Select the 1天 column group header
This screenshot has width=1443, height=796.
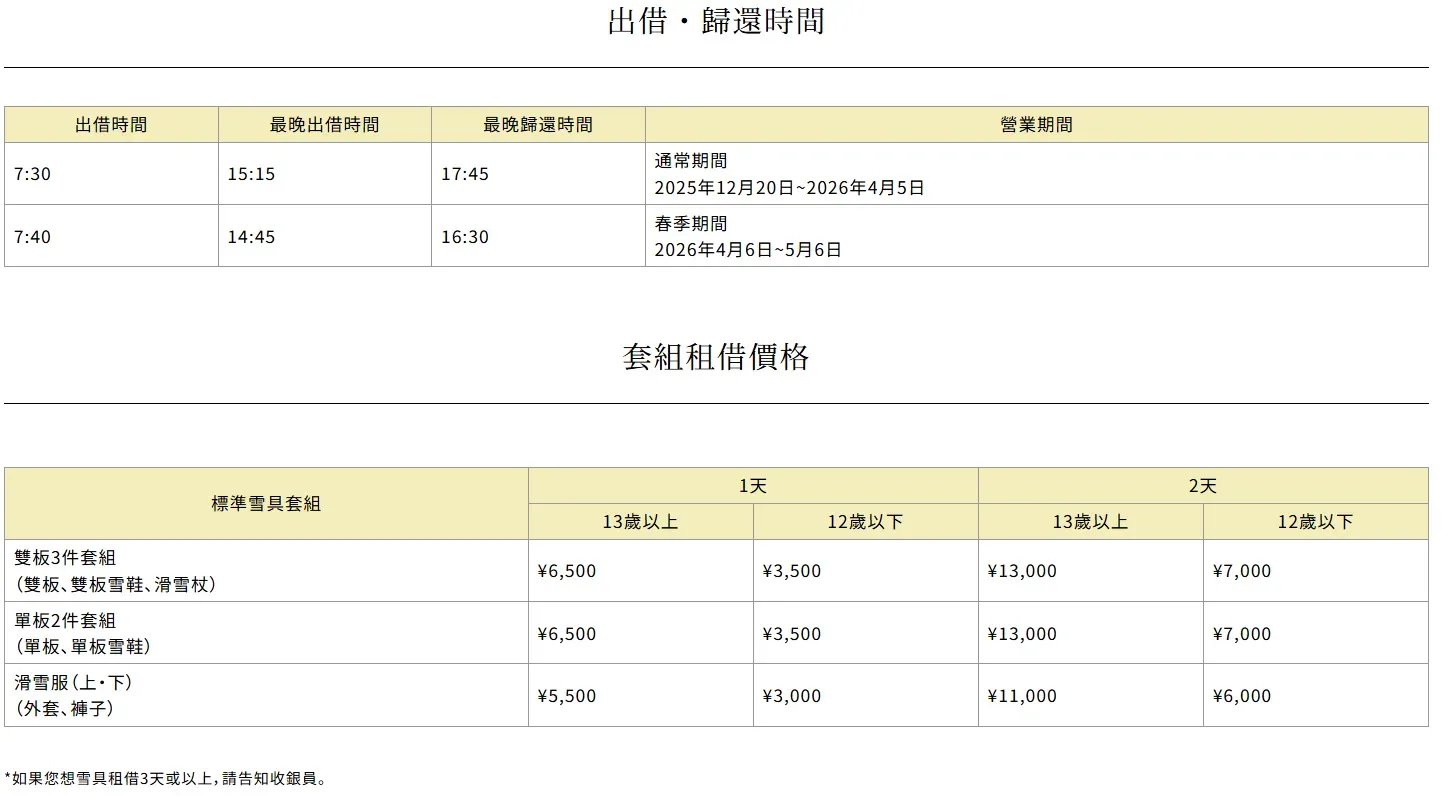point(753,486)
